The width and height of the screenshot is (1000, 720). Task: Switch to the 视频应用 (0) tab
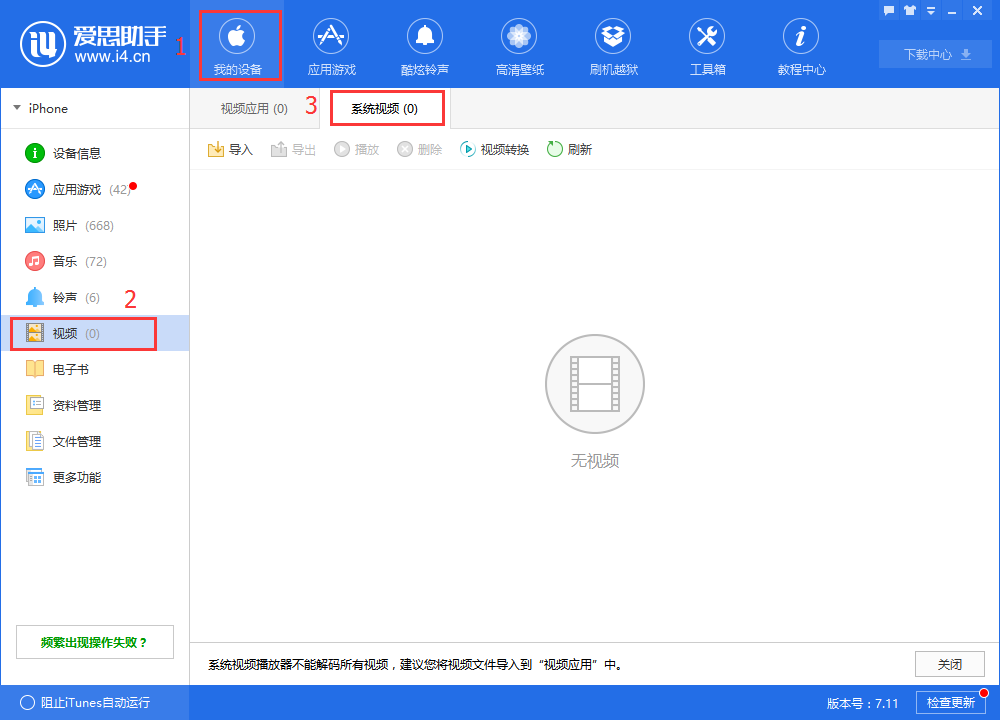254,108
